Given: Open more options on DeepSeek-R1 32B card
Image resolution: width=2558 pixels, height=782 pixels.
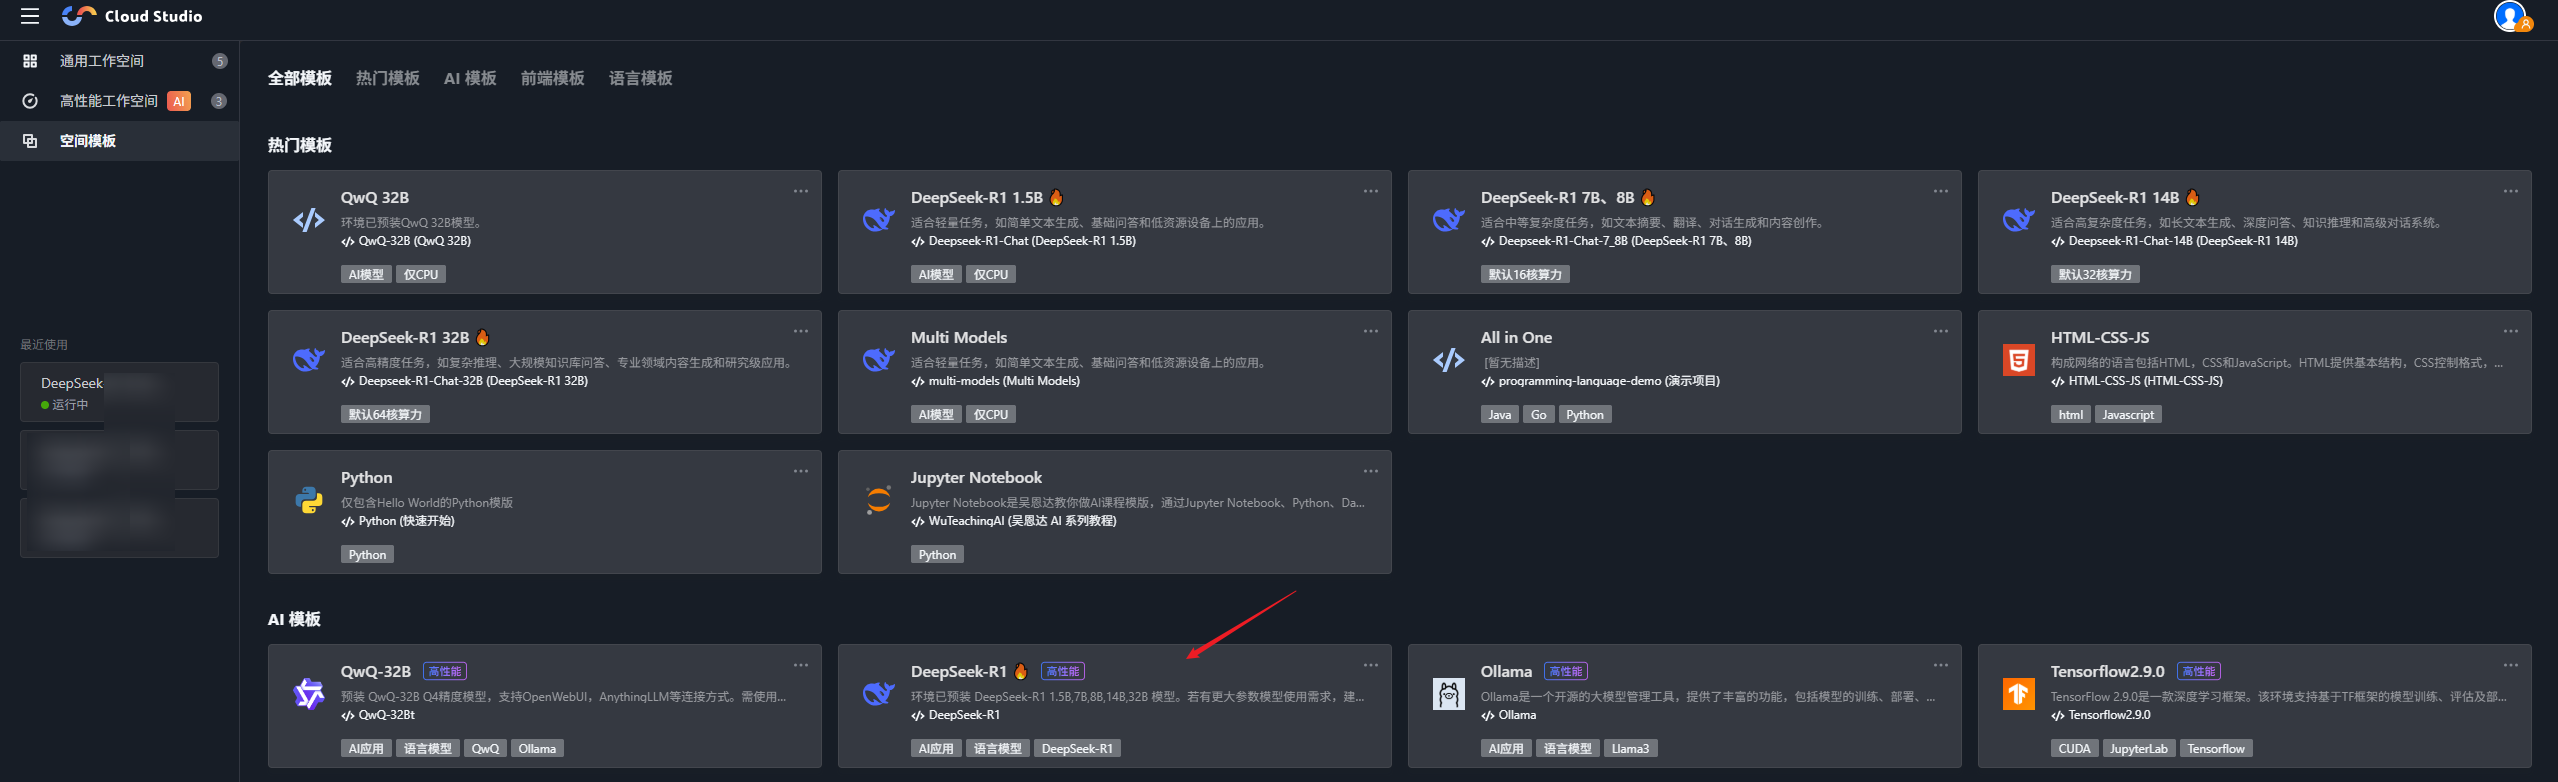Looking at the screenshot, I should pyautogui.click(x=801, y=331).
